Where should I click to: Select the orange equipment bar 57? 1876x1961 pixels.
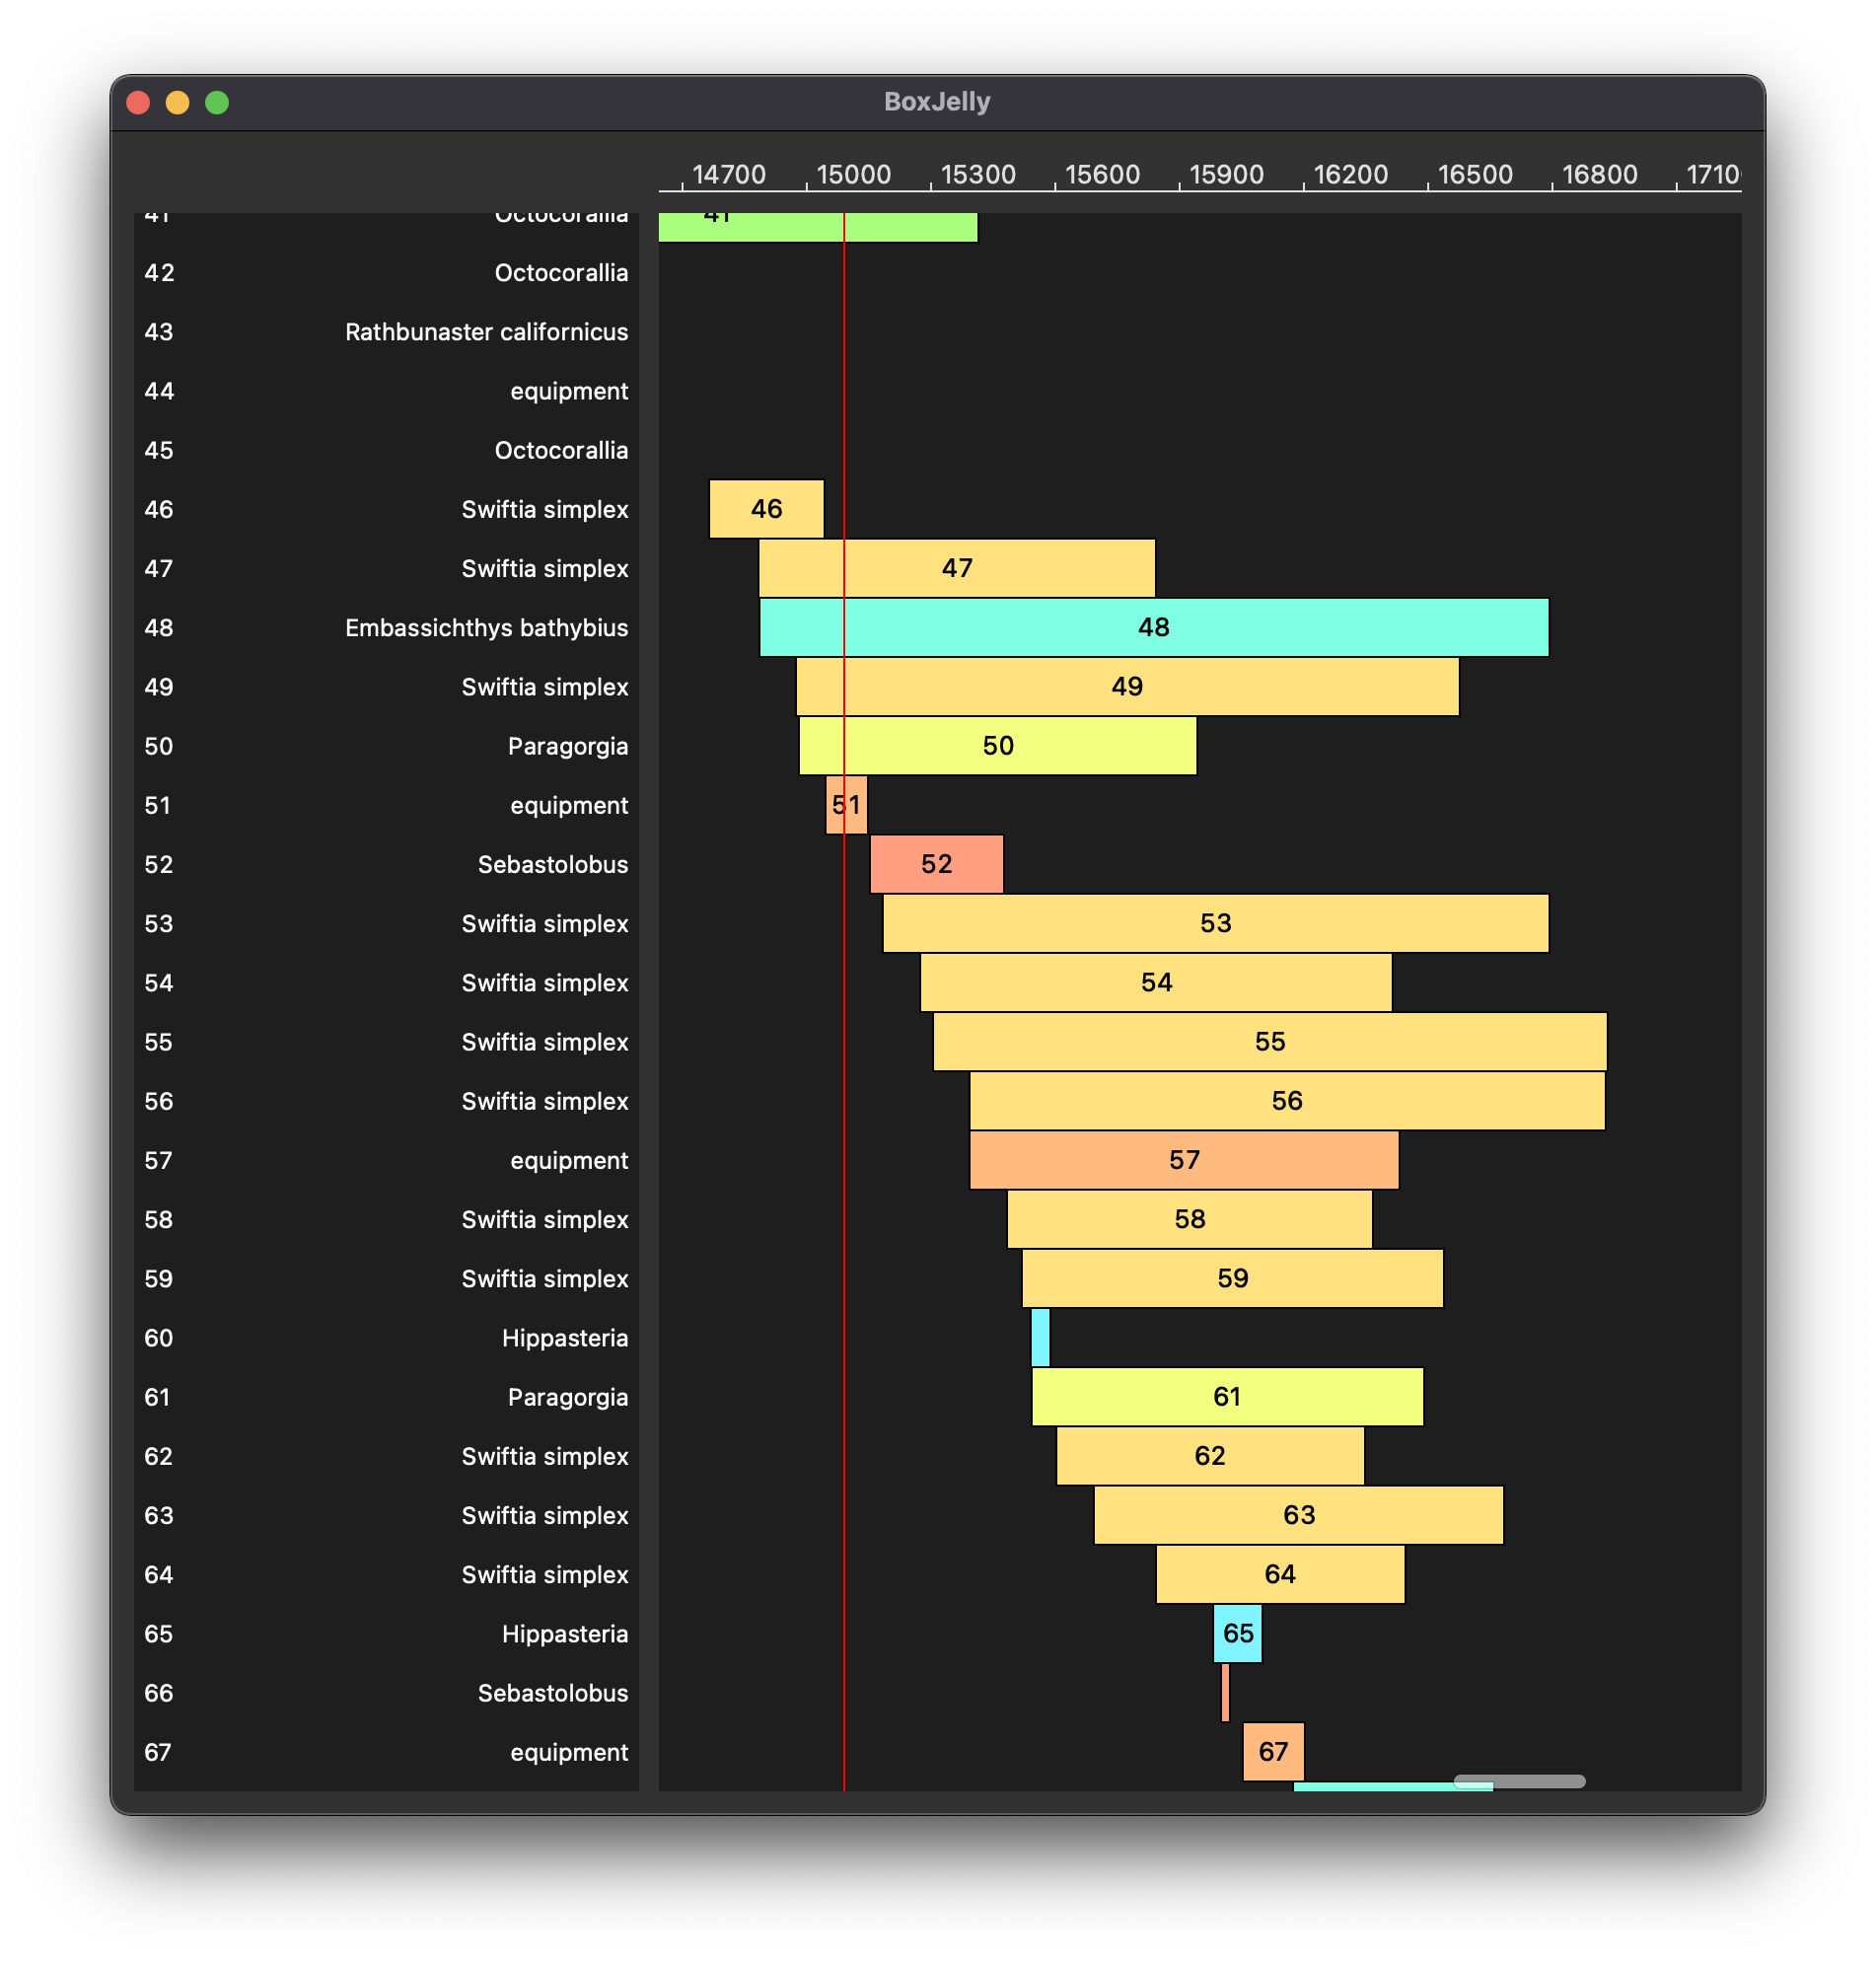(1183, 1160)
